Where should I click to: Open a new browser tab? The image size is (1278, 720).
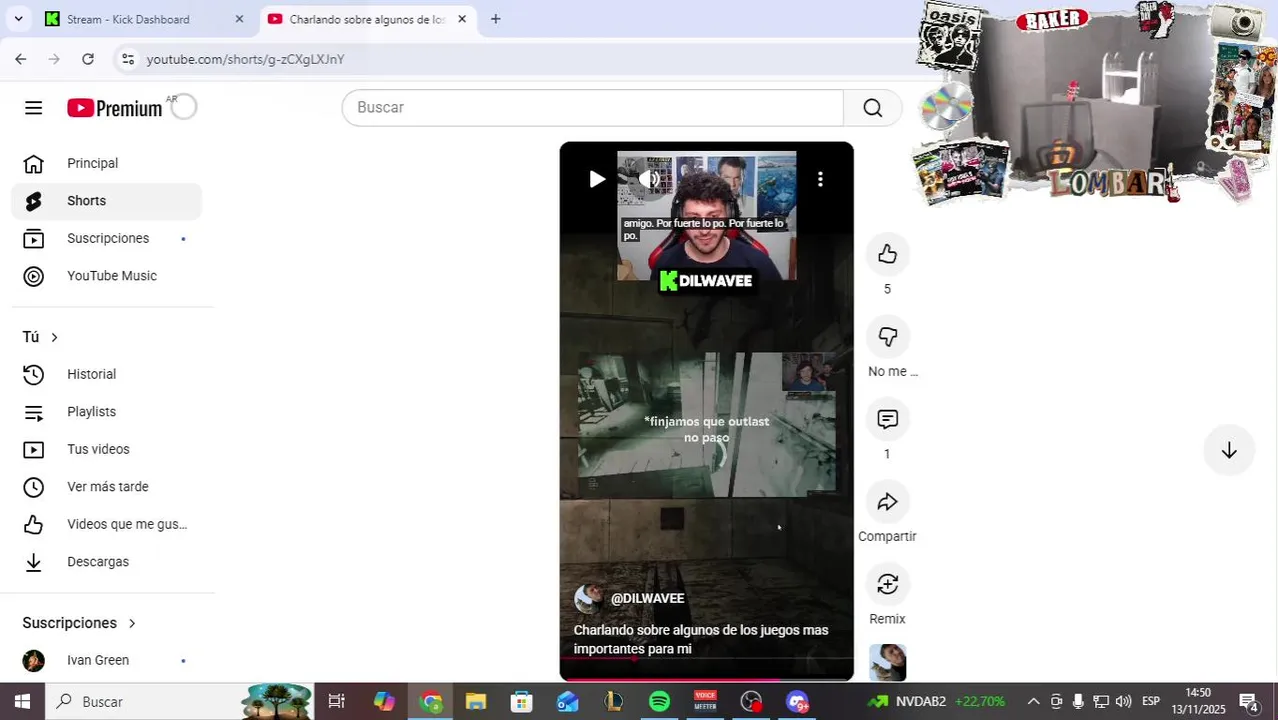(495, 19)
